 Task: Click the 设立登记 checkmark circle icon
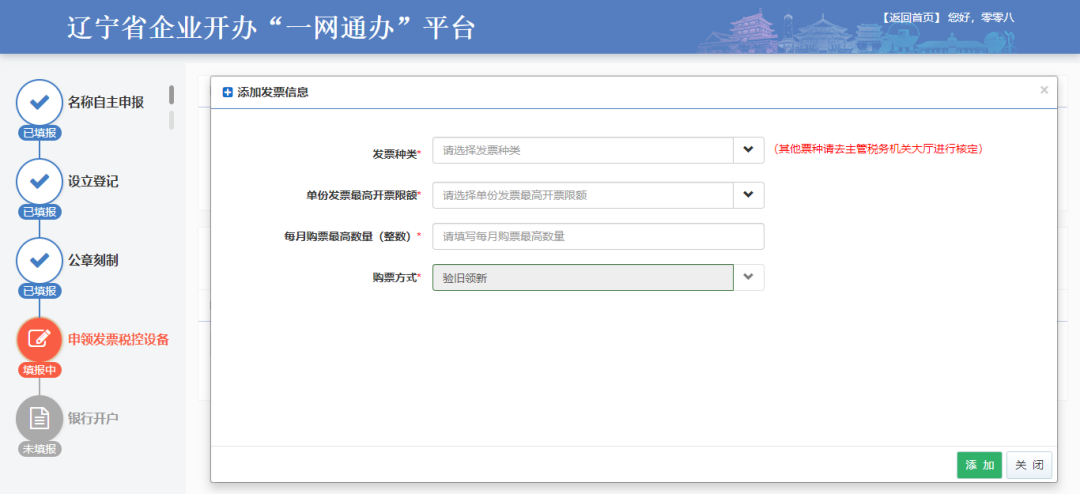pyautogui.click(x=39, y=182)
